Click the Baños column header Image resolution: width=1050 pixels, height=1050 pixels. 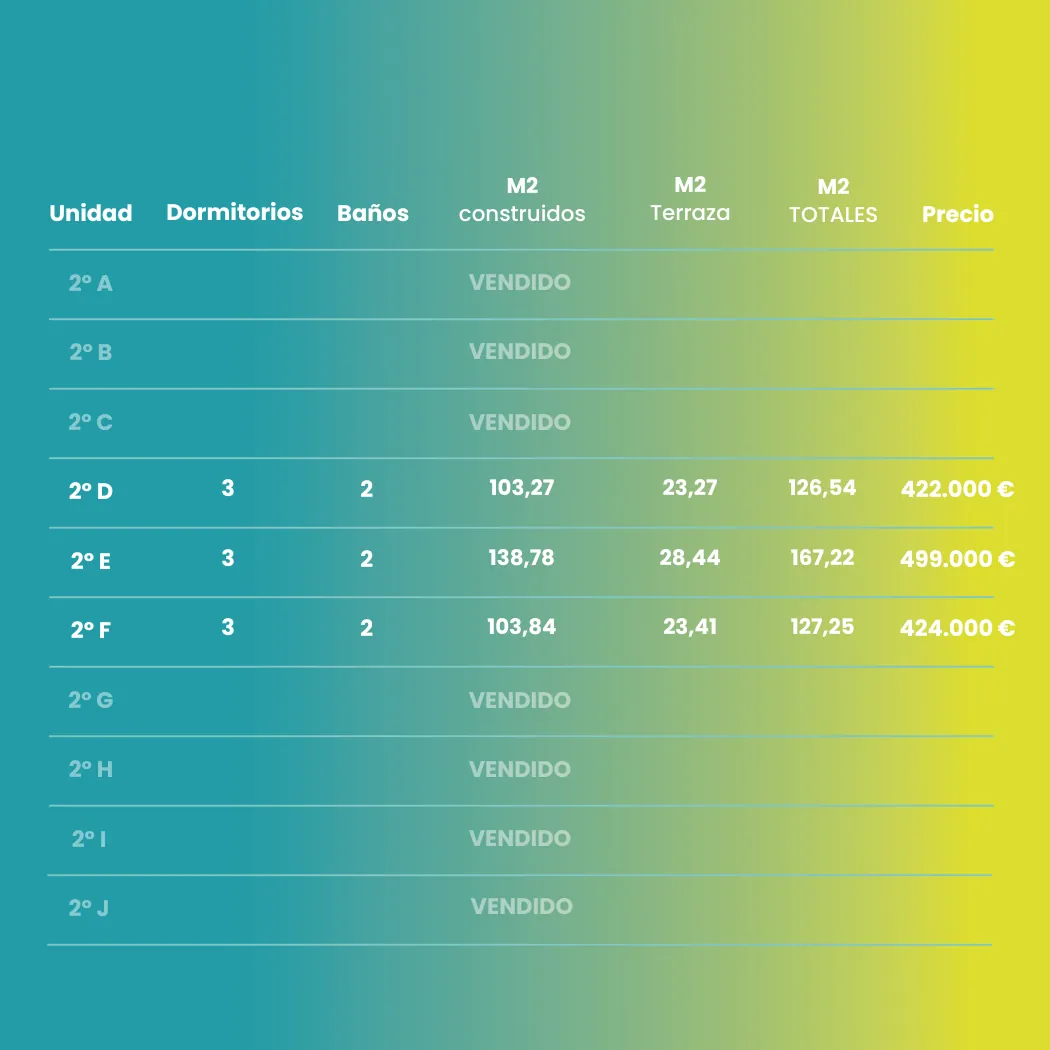click(373, 213)
